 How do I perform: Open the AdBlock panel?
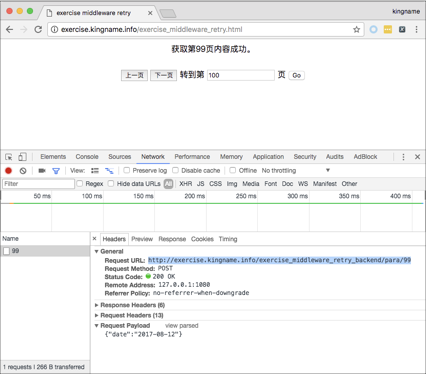click(x=365, y=157)
